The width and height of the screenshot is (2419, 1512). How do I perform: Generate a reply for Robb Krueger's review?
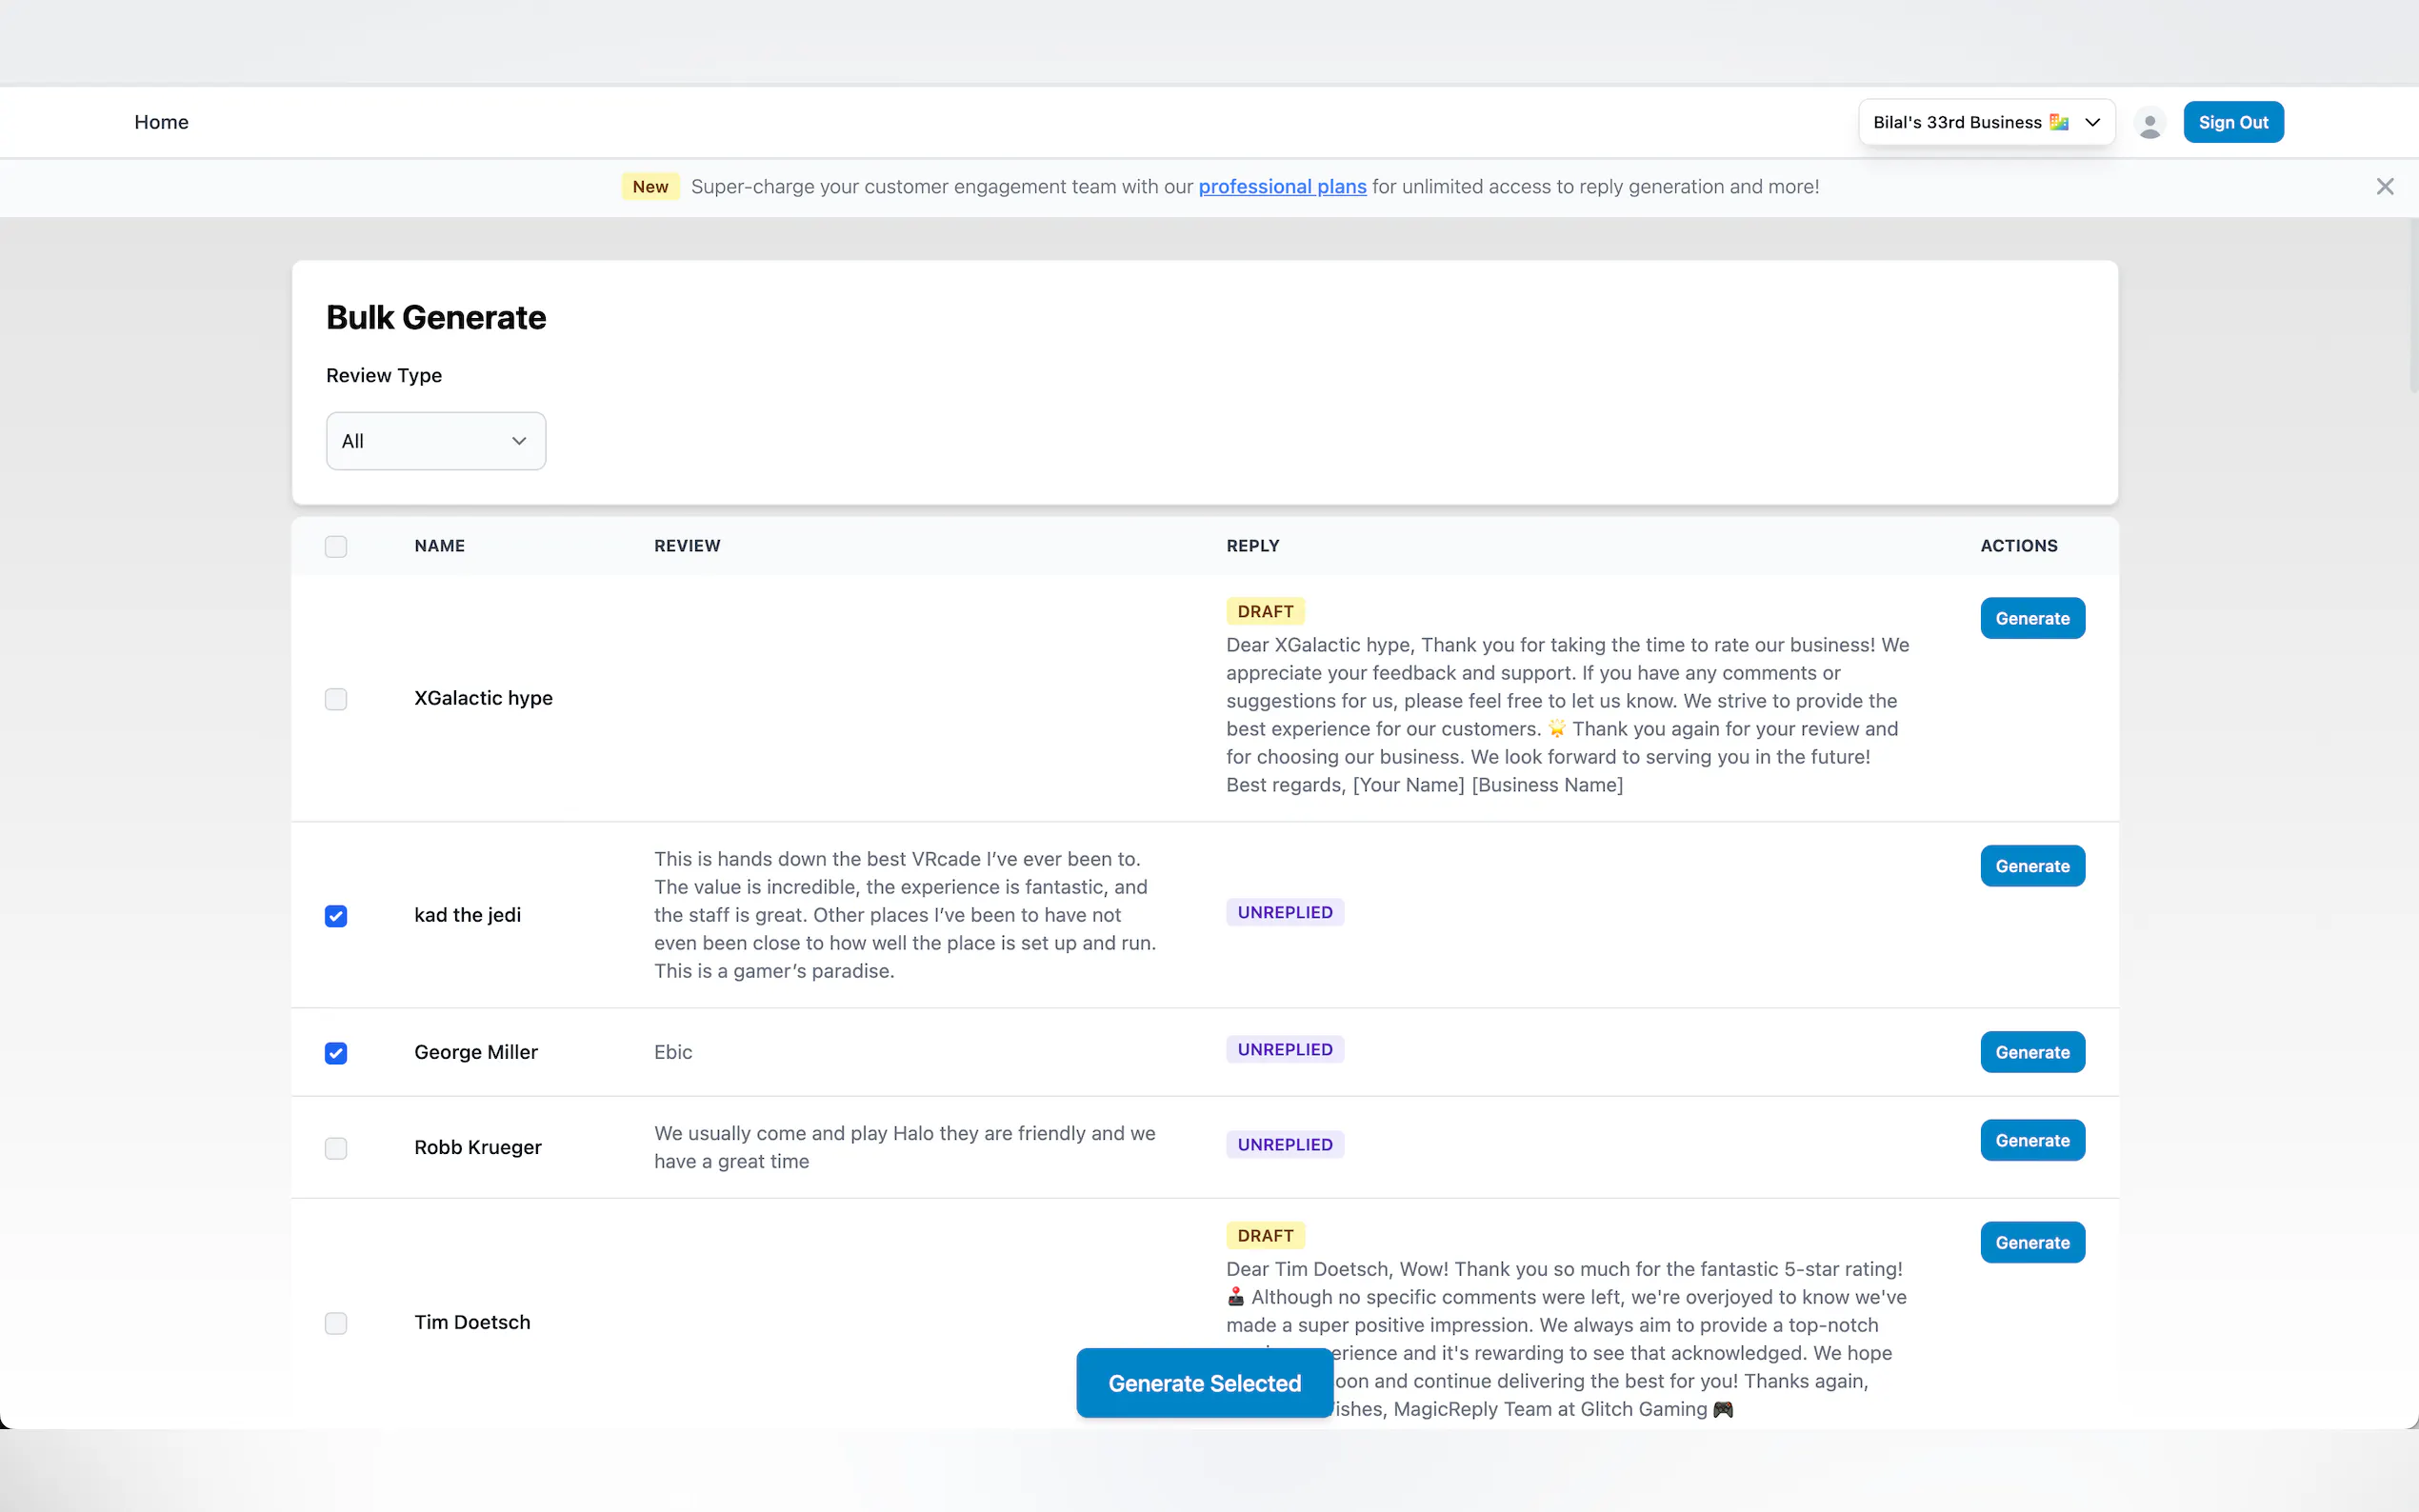pyautogui.click(x=2032, y=1139)
